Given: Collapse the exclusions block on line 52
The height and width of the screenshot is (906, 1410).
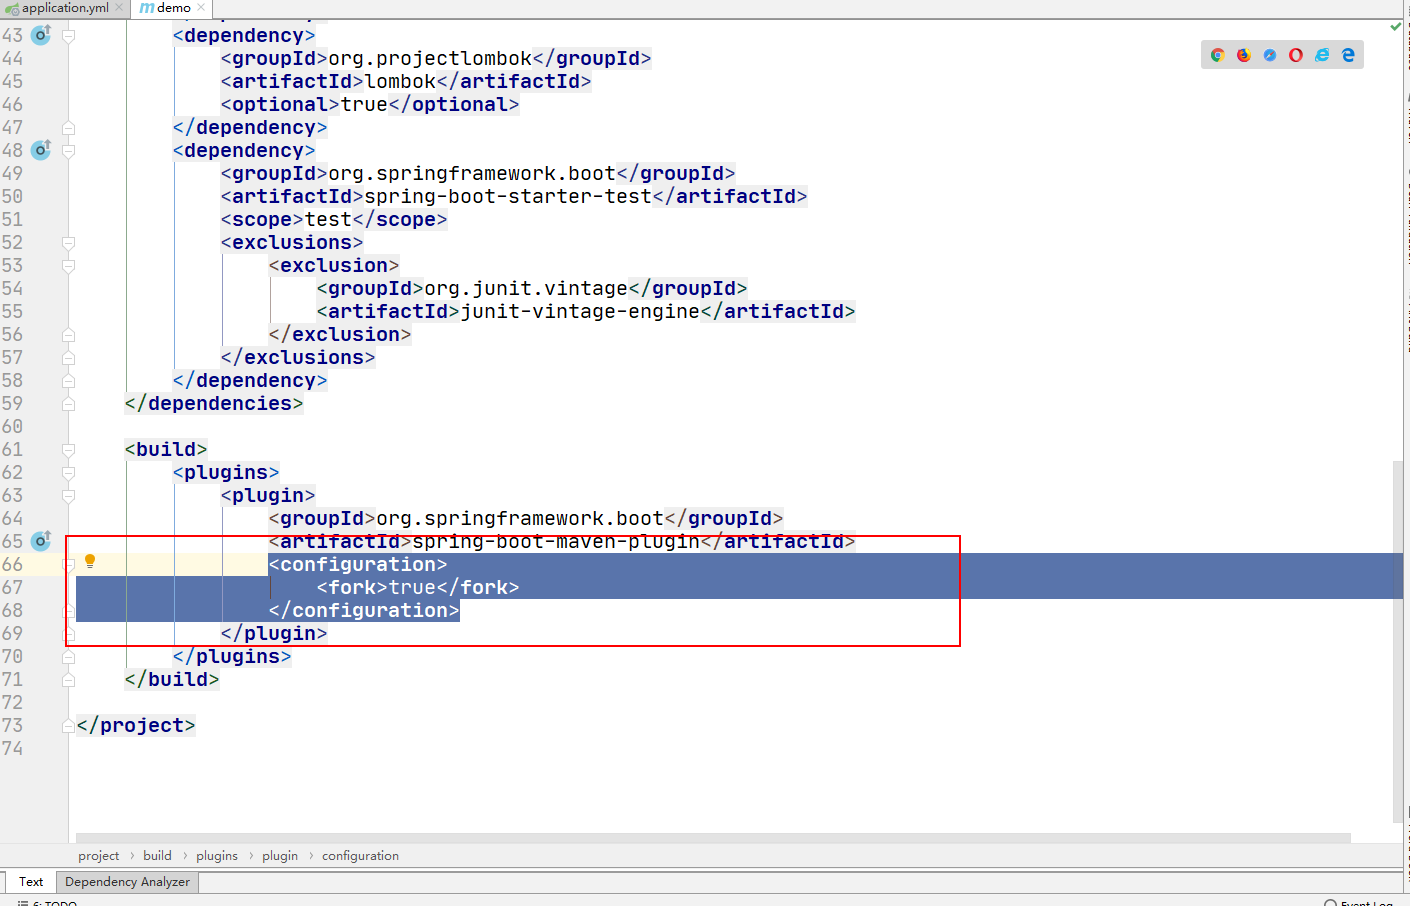Looking at the screenshot, I should click(68, 242).
